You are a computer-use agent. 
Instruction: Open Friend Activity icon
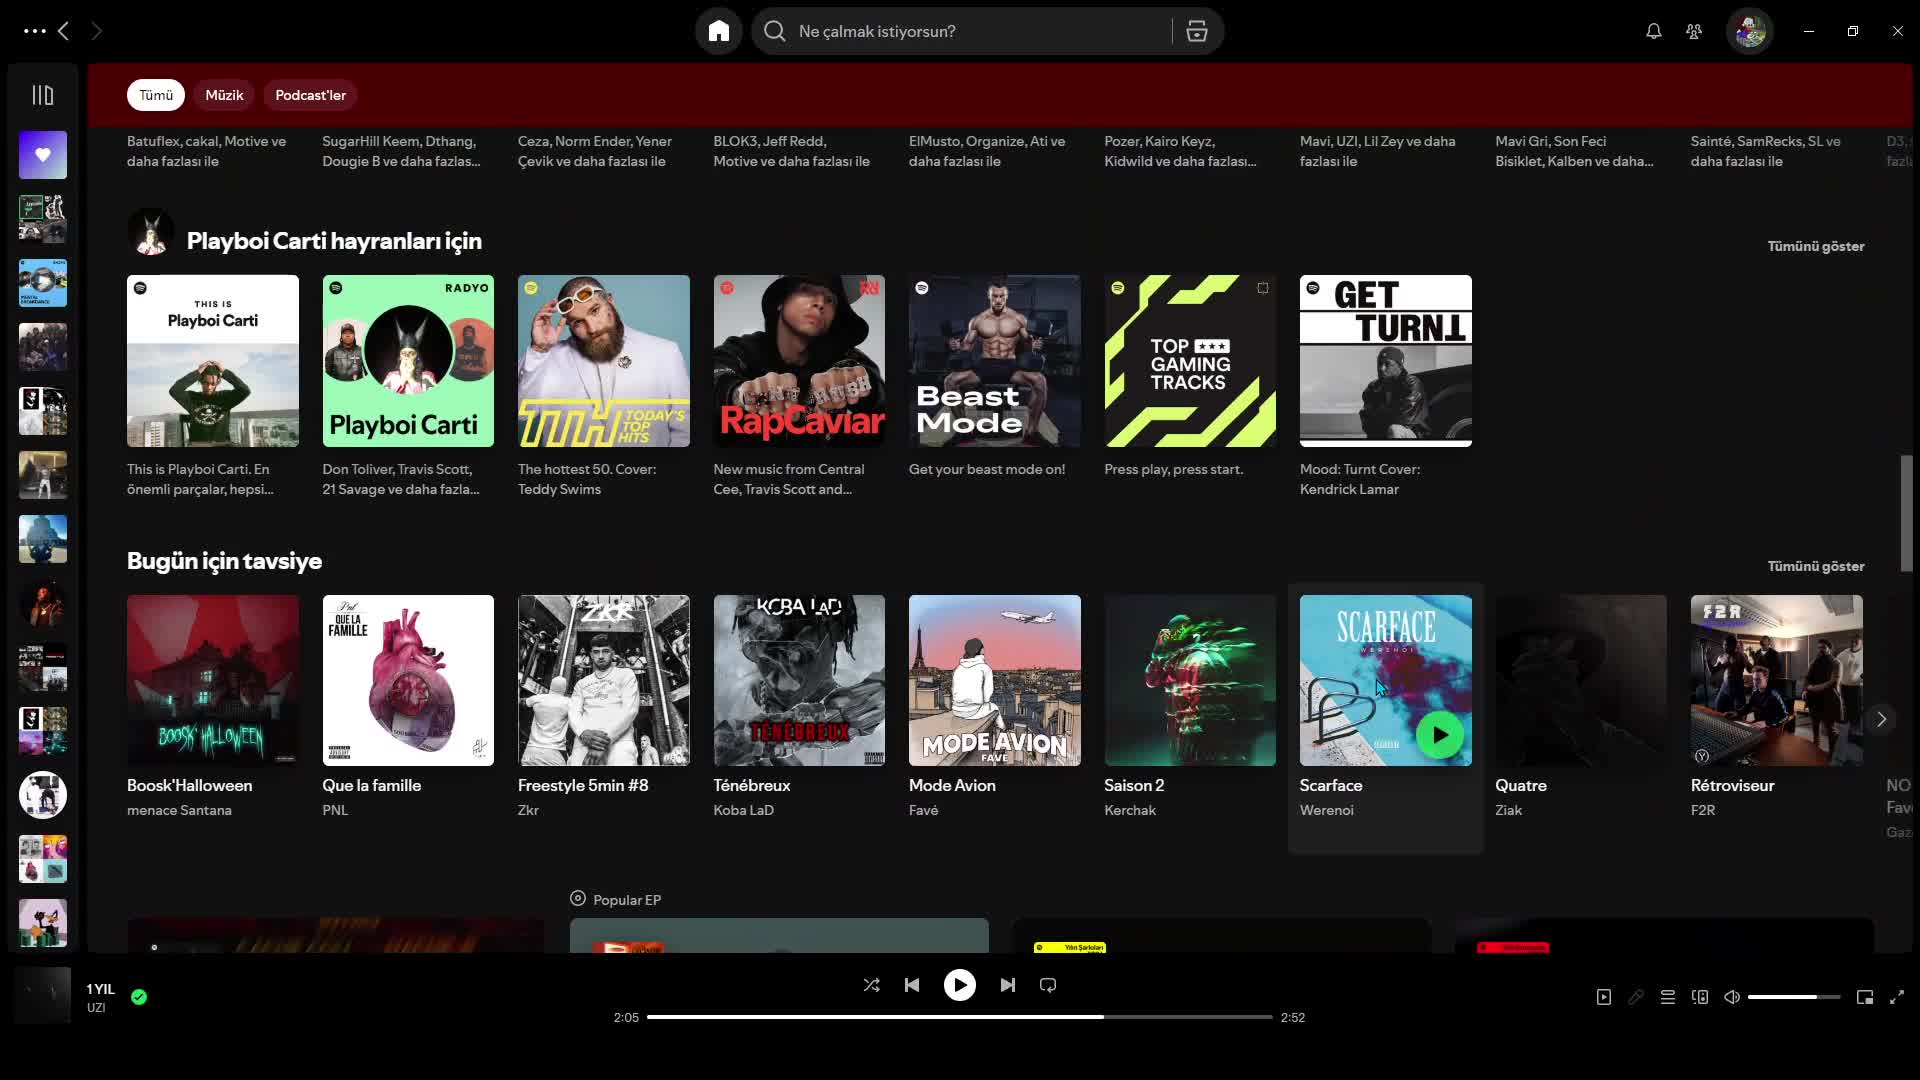(1694, 31)
